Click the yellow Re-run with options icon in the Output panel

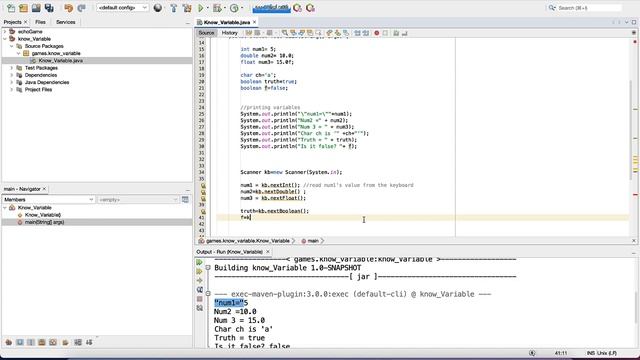200,271
